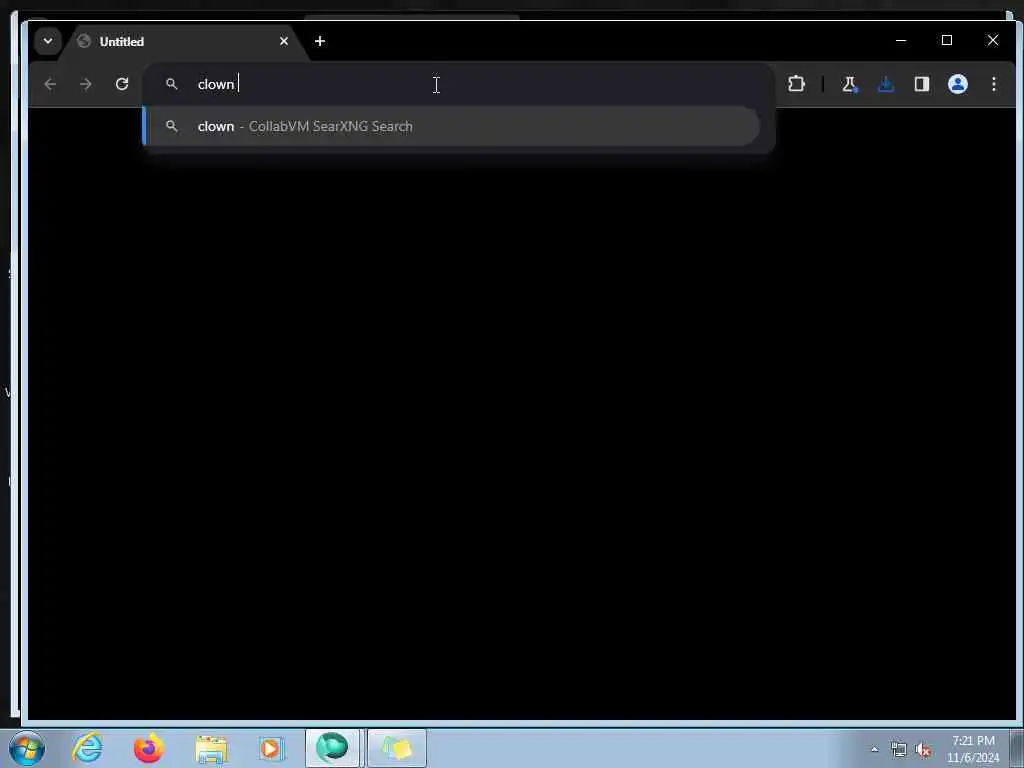Launch Firefox from the taskbar
Screen dimensions: 1024x768
point(149,748)
